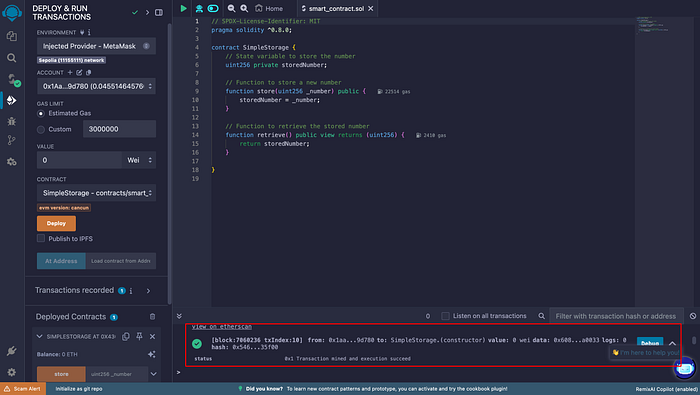Click the Value amount input field
The width and height of the screenshot is (700, 395).
point(79,160)
